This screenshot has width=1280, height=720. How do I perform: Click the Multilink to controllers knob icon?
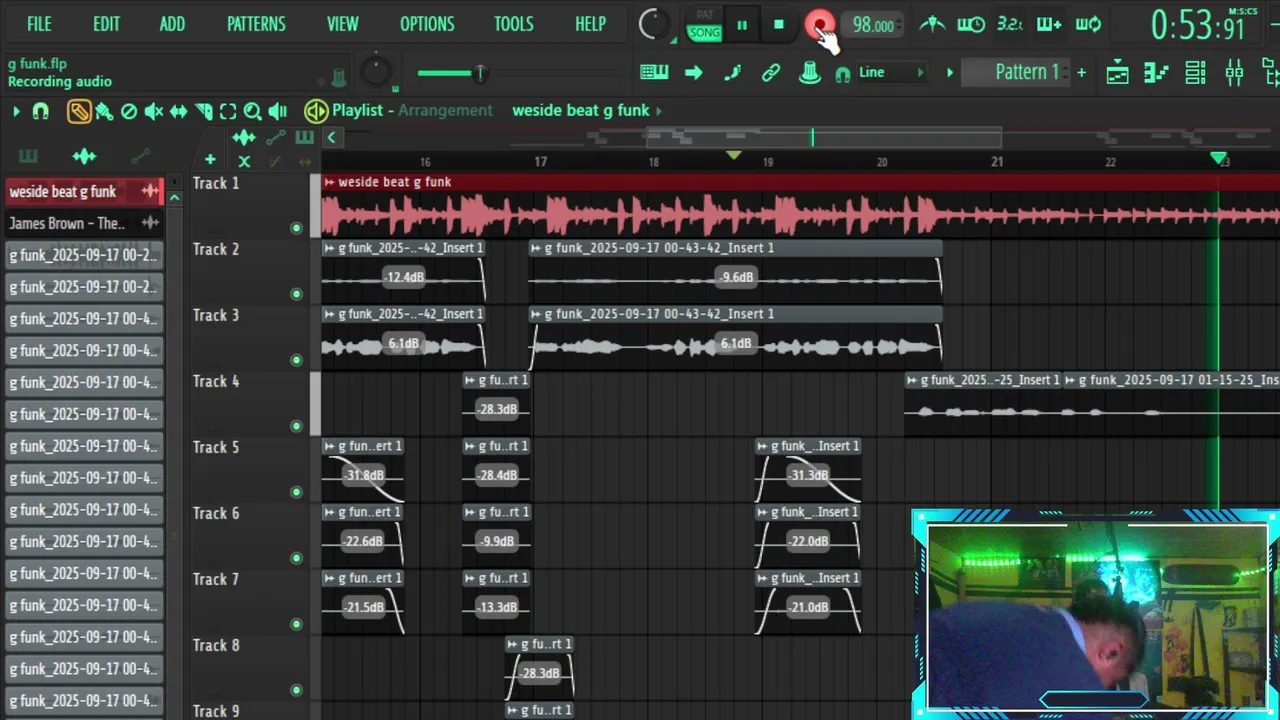point(809,72)
